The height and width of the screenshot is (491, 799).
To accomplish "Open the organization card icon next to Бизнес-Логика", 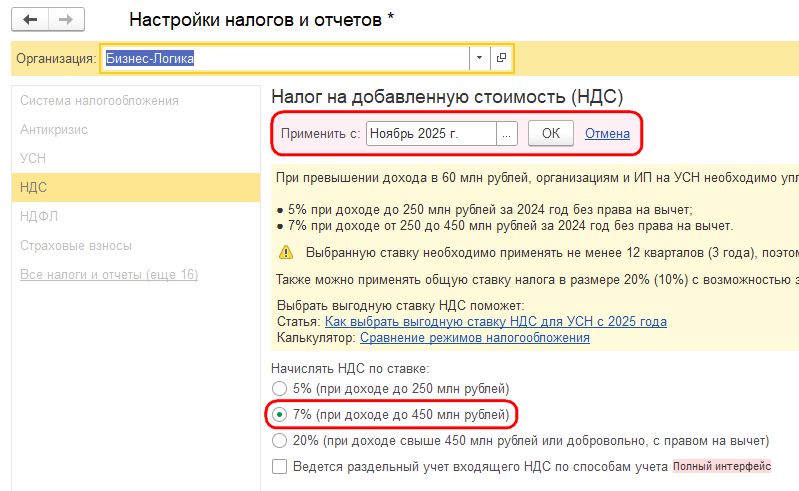I will pyautogui.click(x=501, y=58).
